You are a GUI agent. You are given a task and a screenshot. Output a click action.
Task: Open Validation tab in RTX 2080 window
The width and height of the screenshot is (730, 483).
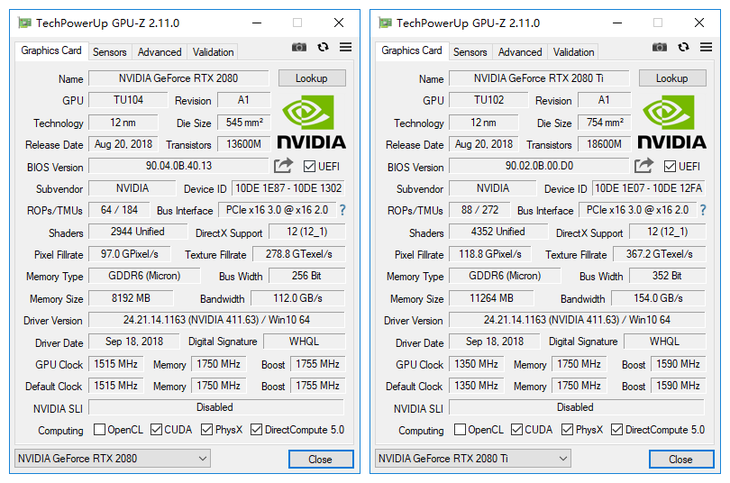pos(213,52)
